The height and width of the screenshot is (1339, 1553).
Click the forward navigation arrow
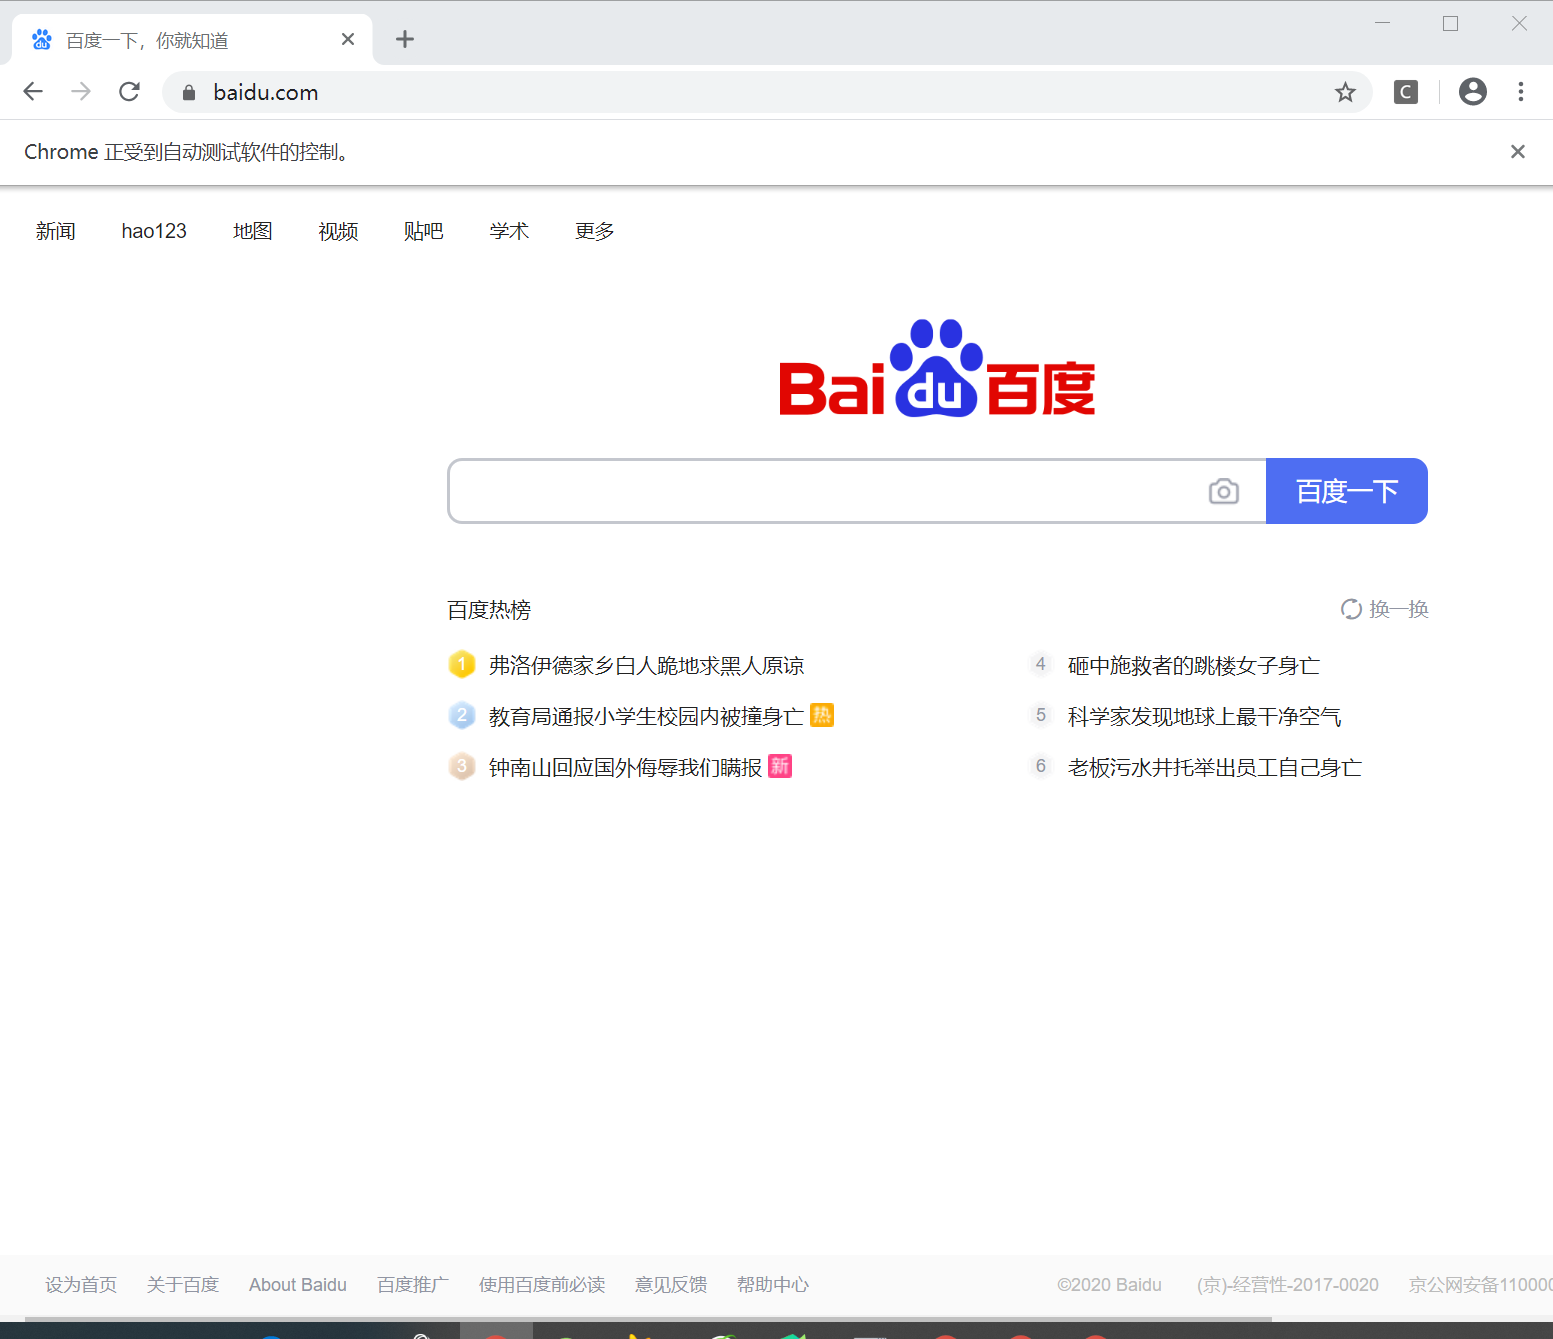pyautogui.click(x=81, y=92)
